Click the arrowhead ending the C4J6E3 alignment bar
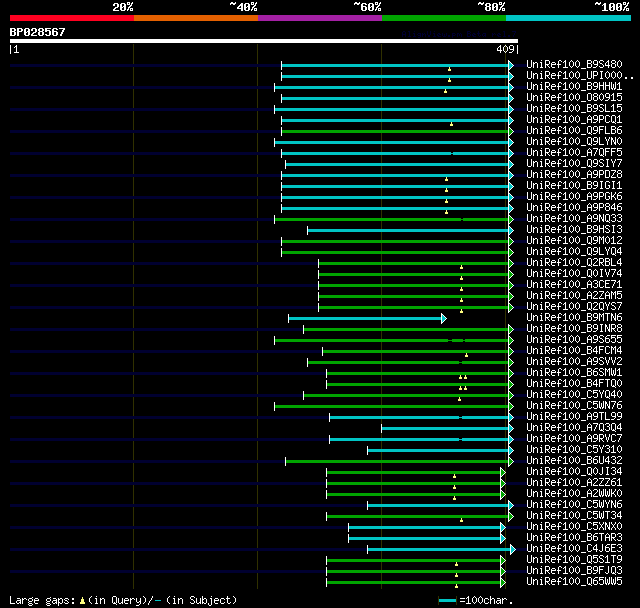This screenshot has height=608, width=640. pos(513,550)
